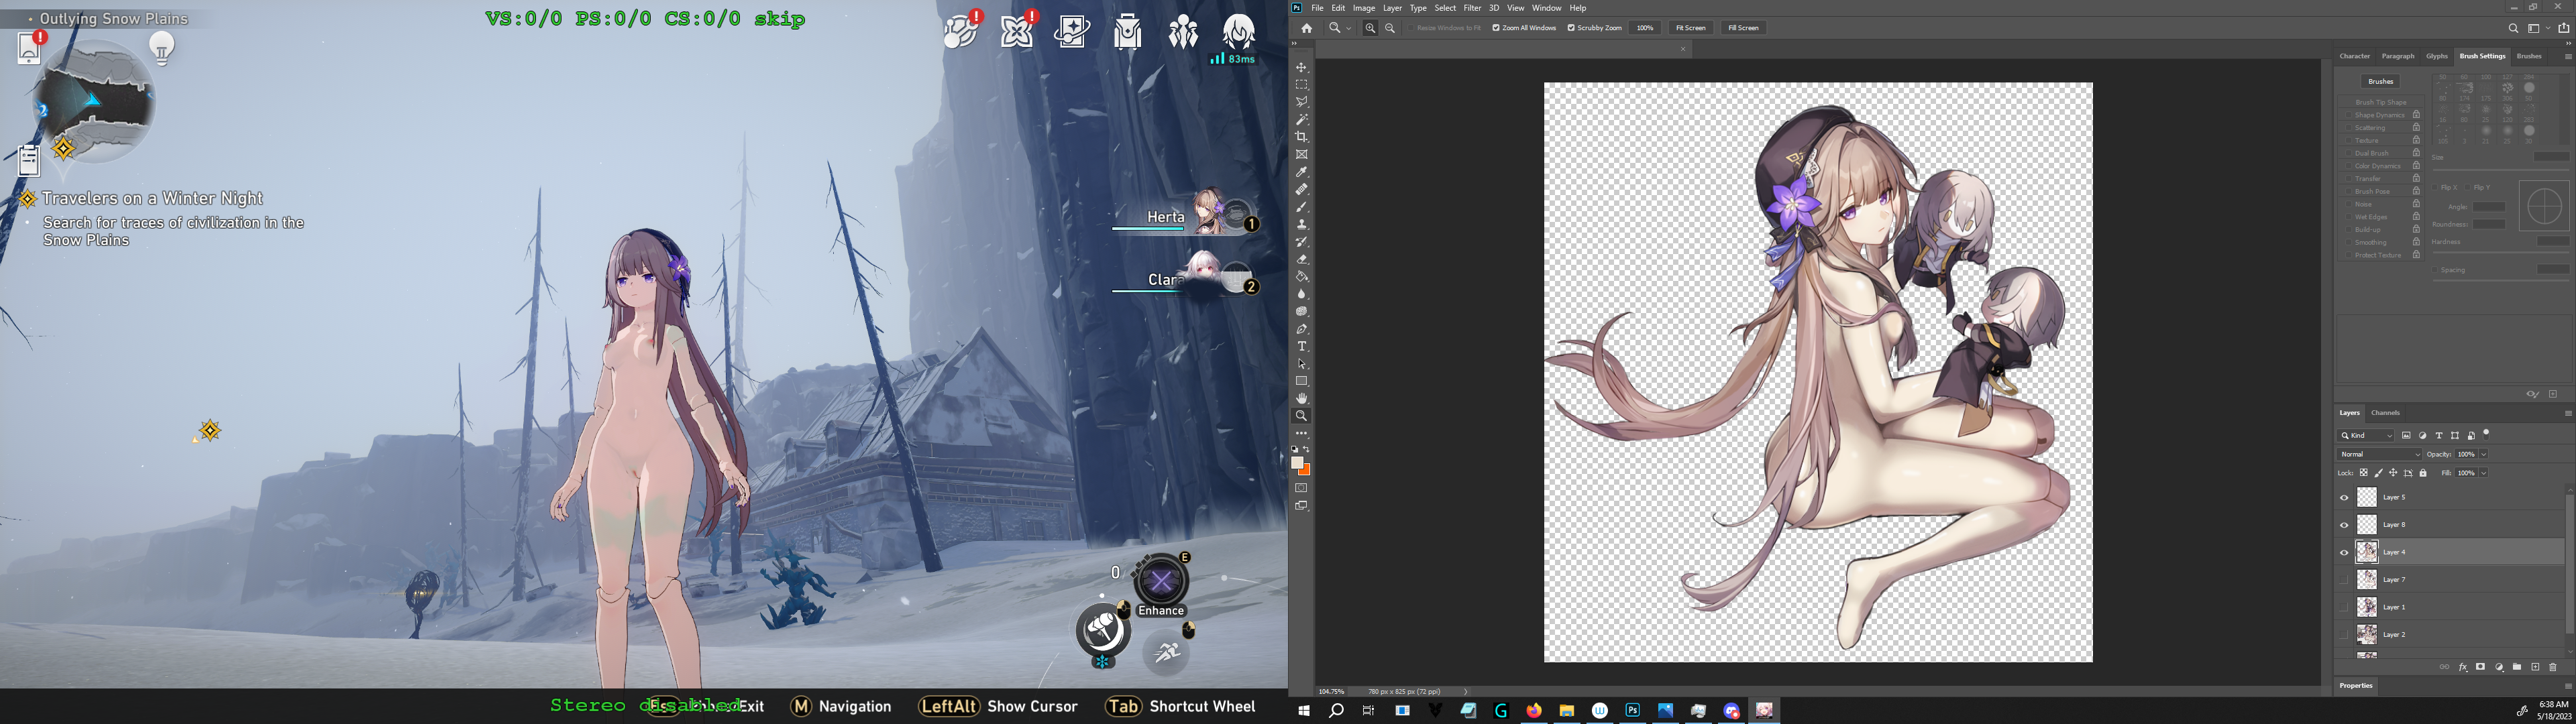Select the Move tool in Photoshop
This screenshot has height=724, width=2576.
pyautogui.click(x=1301, y=68)
